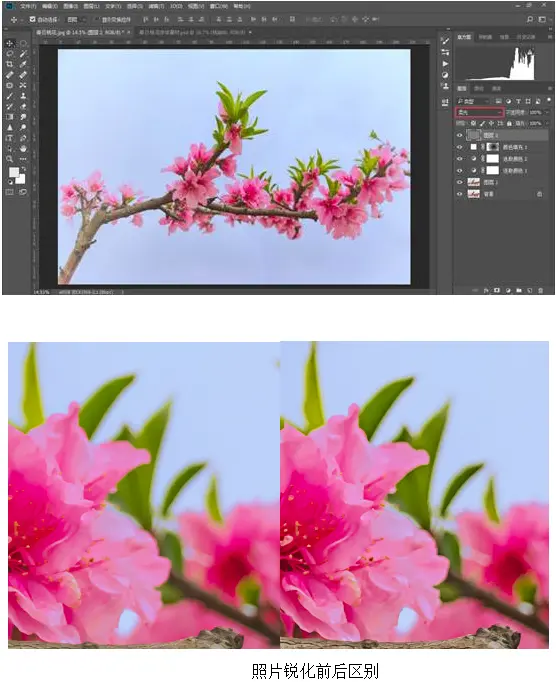The image size is (558, 682).
Task: Open the layer filter 类型 dropdown
Action: [x=473, y=101]
